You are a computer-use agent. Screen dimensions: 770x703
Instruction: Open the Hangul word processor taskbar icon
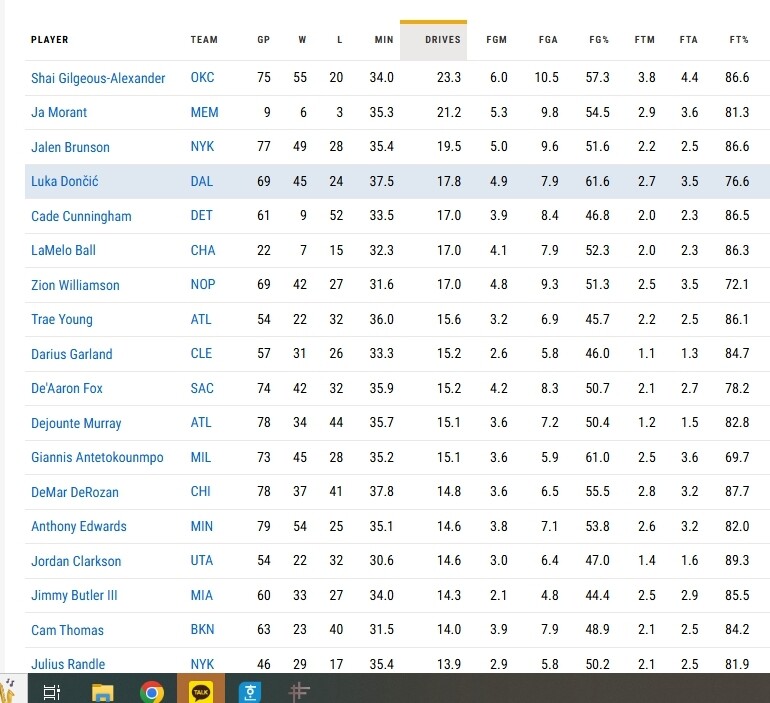[250, 692]
